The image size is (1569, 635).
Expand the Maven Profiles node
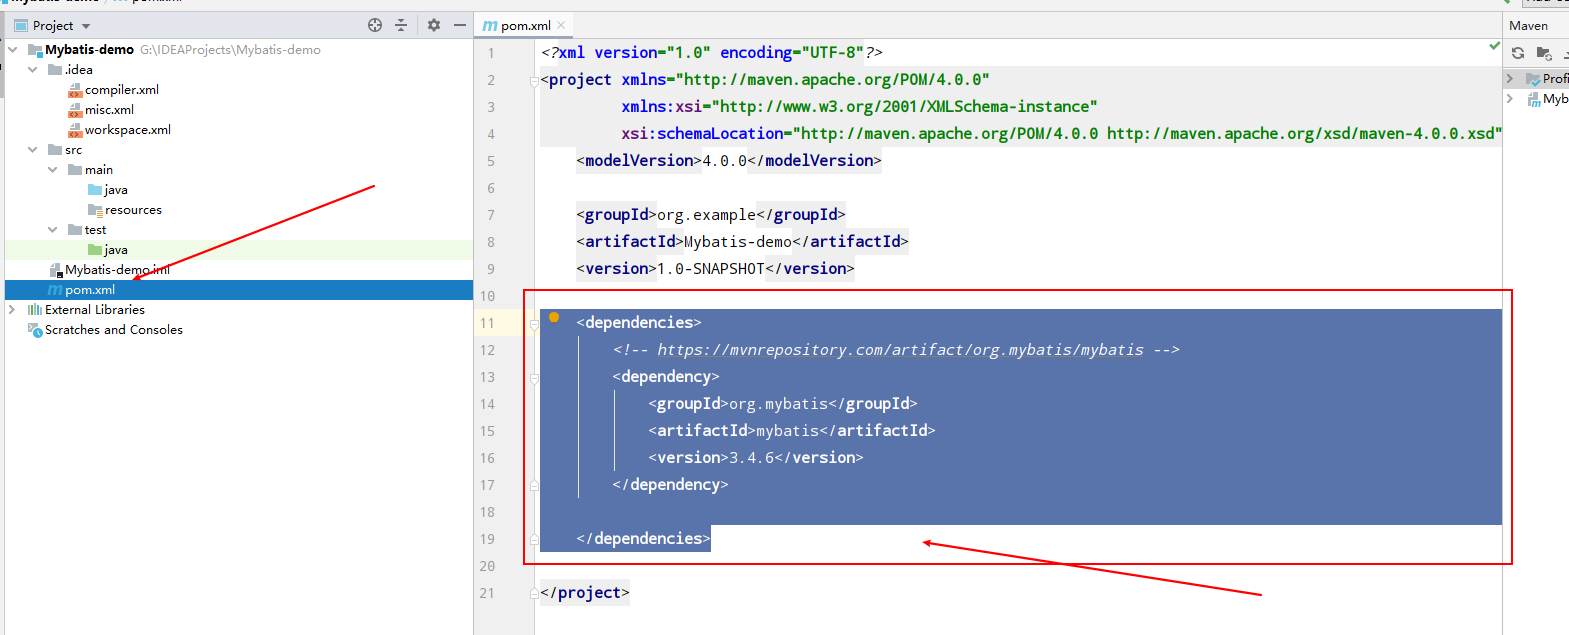click(1510, 77)
